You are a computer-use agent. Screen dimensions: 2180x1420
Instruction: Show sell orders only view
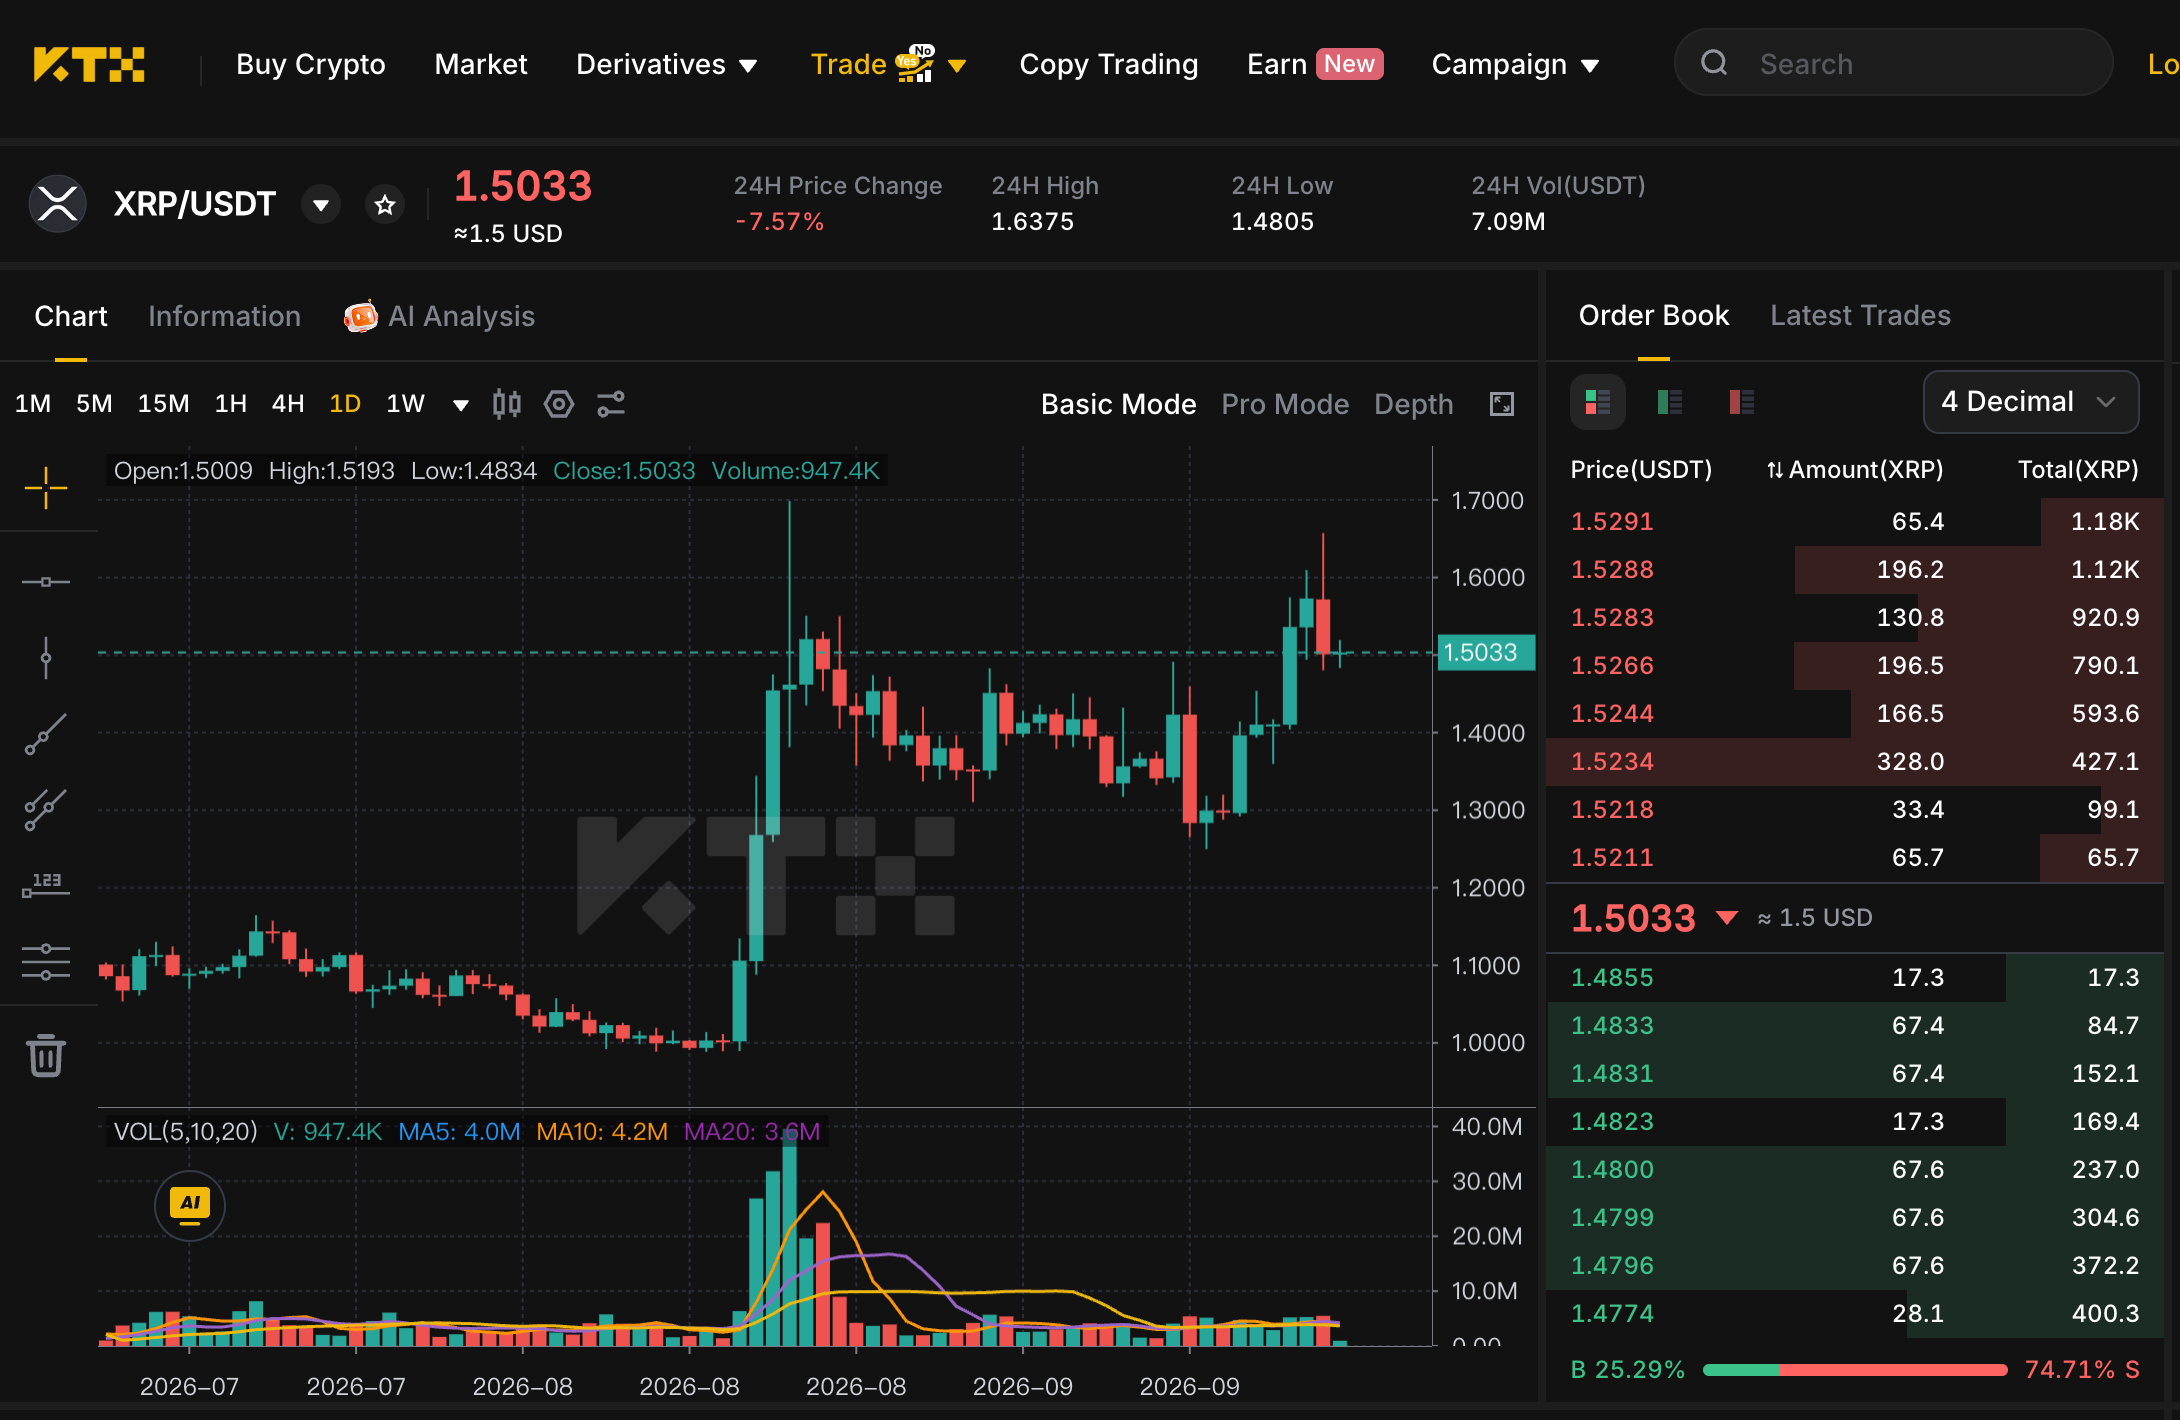tap(1742, 403)
